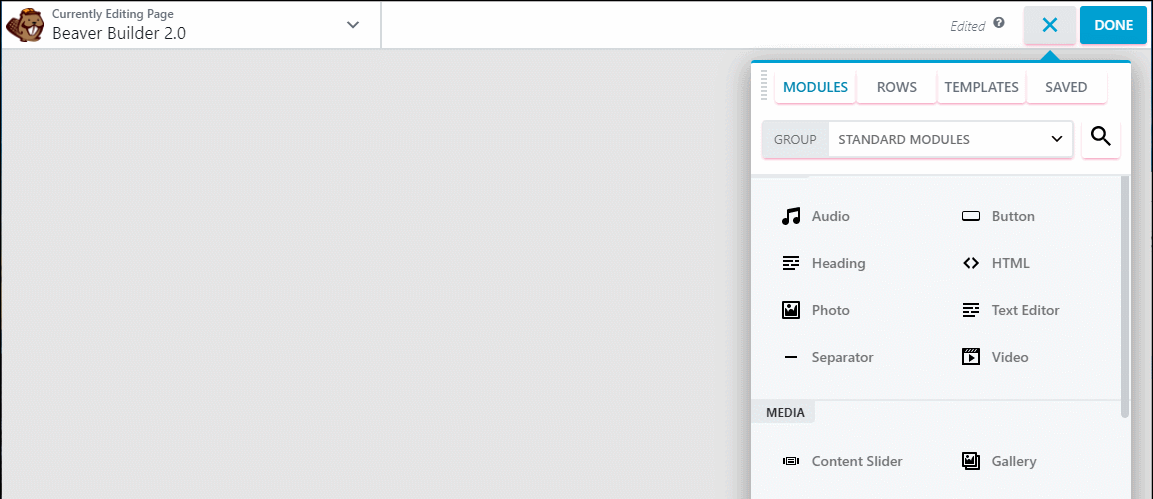Click the Beaver Builder beaver logo
The height and width of the screenshot is (499, 1153).
click(24, 25)
